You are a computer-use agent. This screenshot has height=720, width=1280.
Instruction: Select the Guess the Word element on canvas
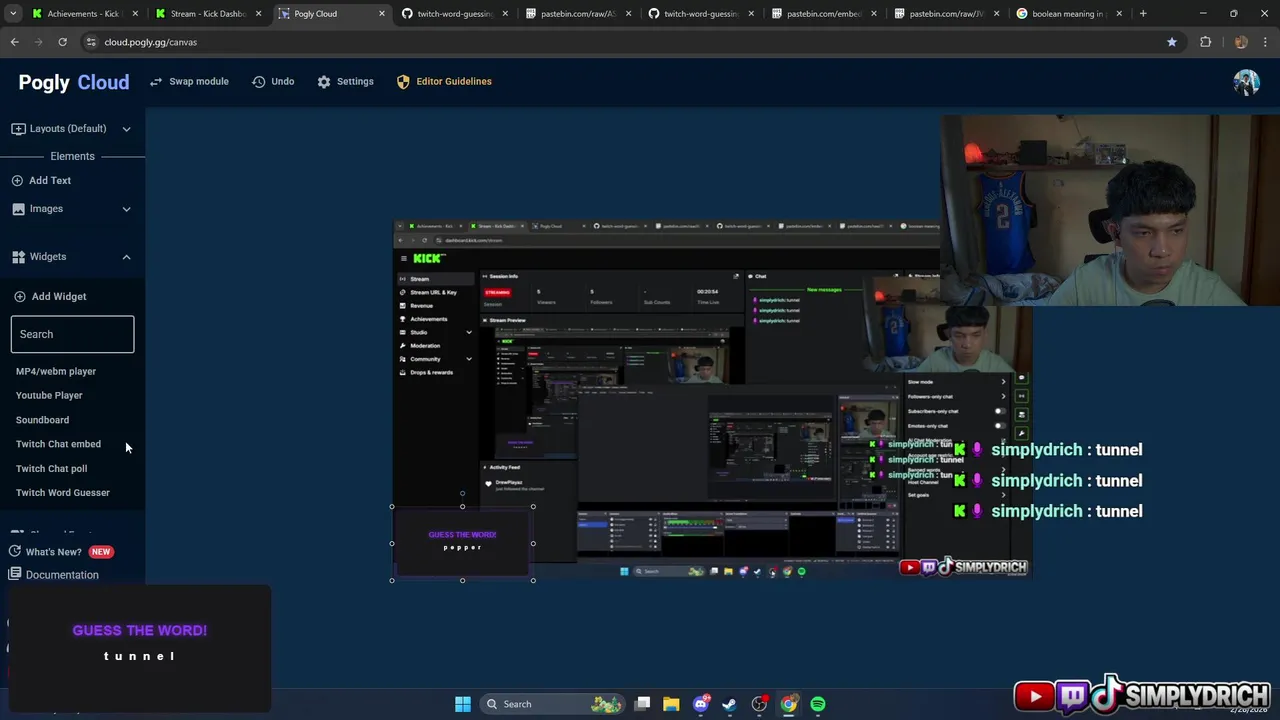click(462, 543)
